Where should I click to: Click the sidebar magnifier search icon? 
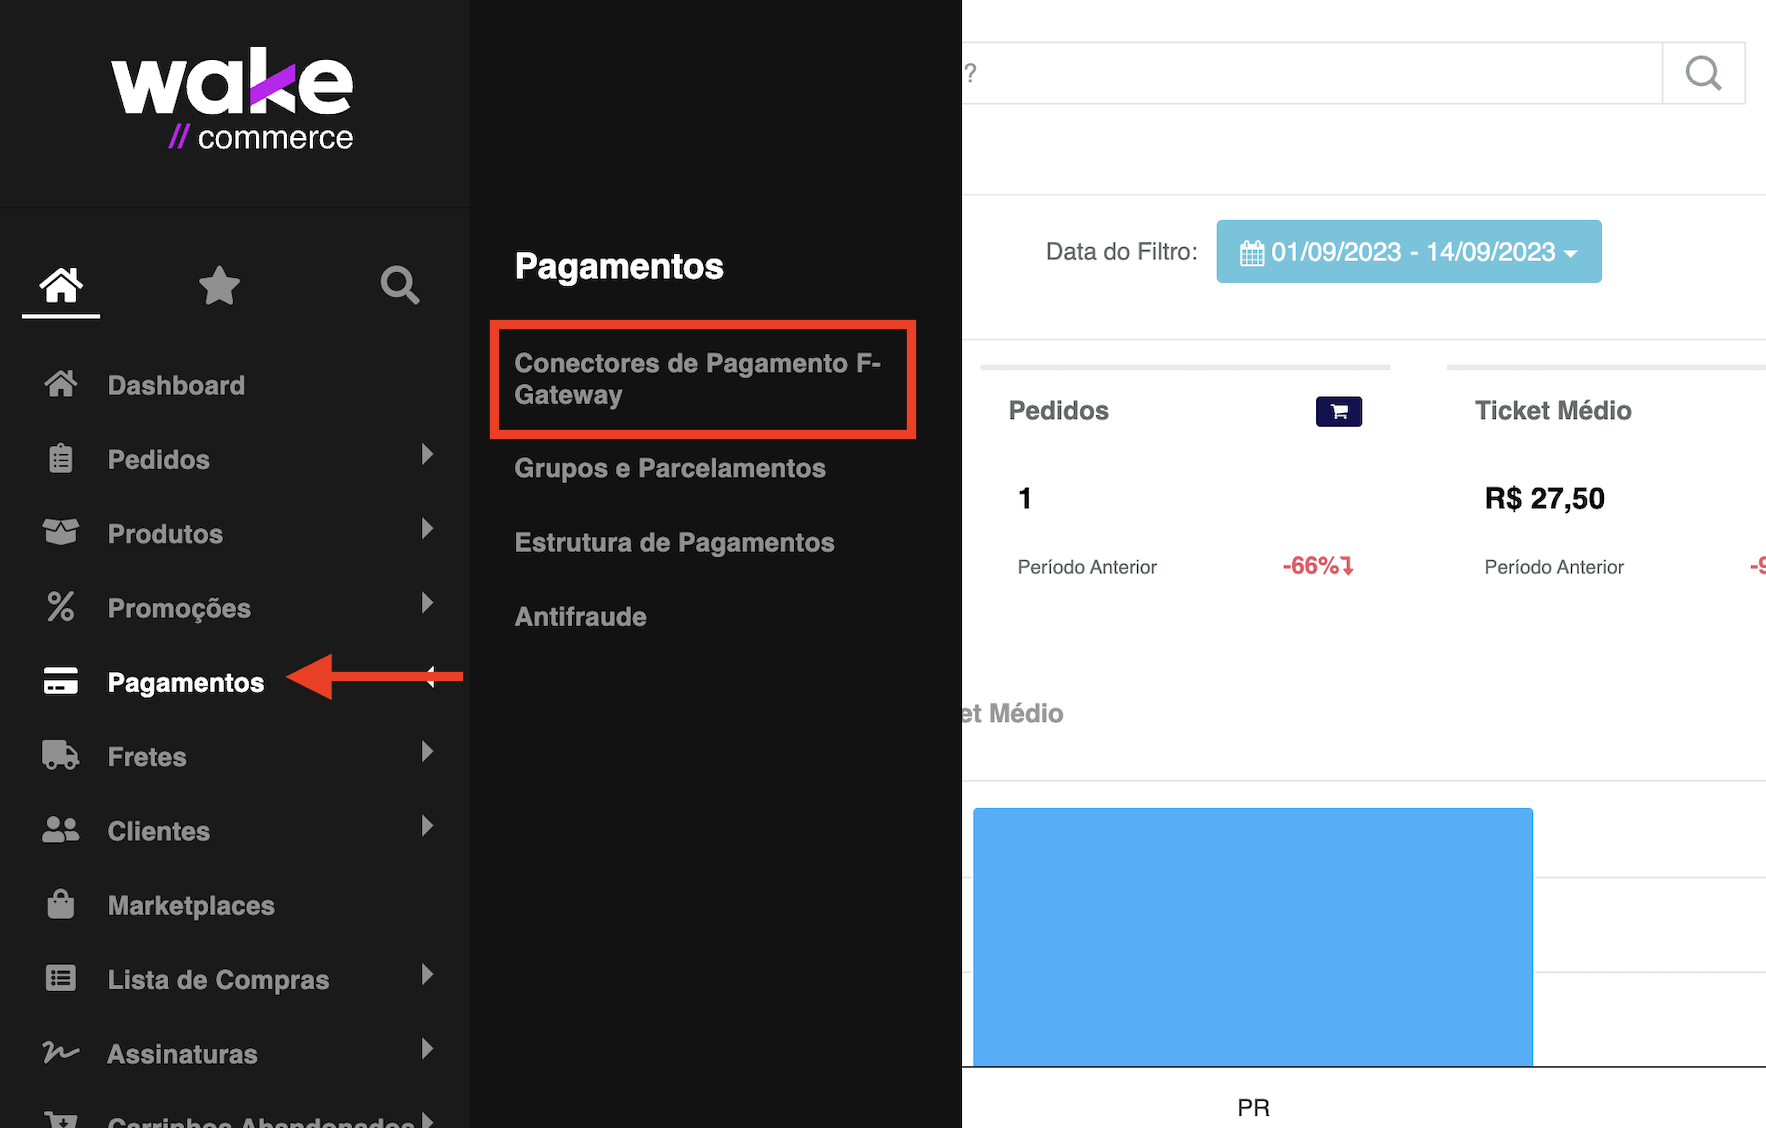(399, 286)
